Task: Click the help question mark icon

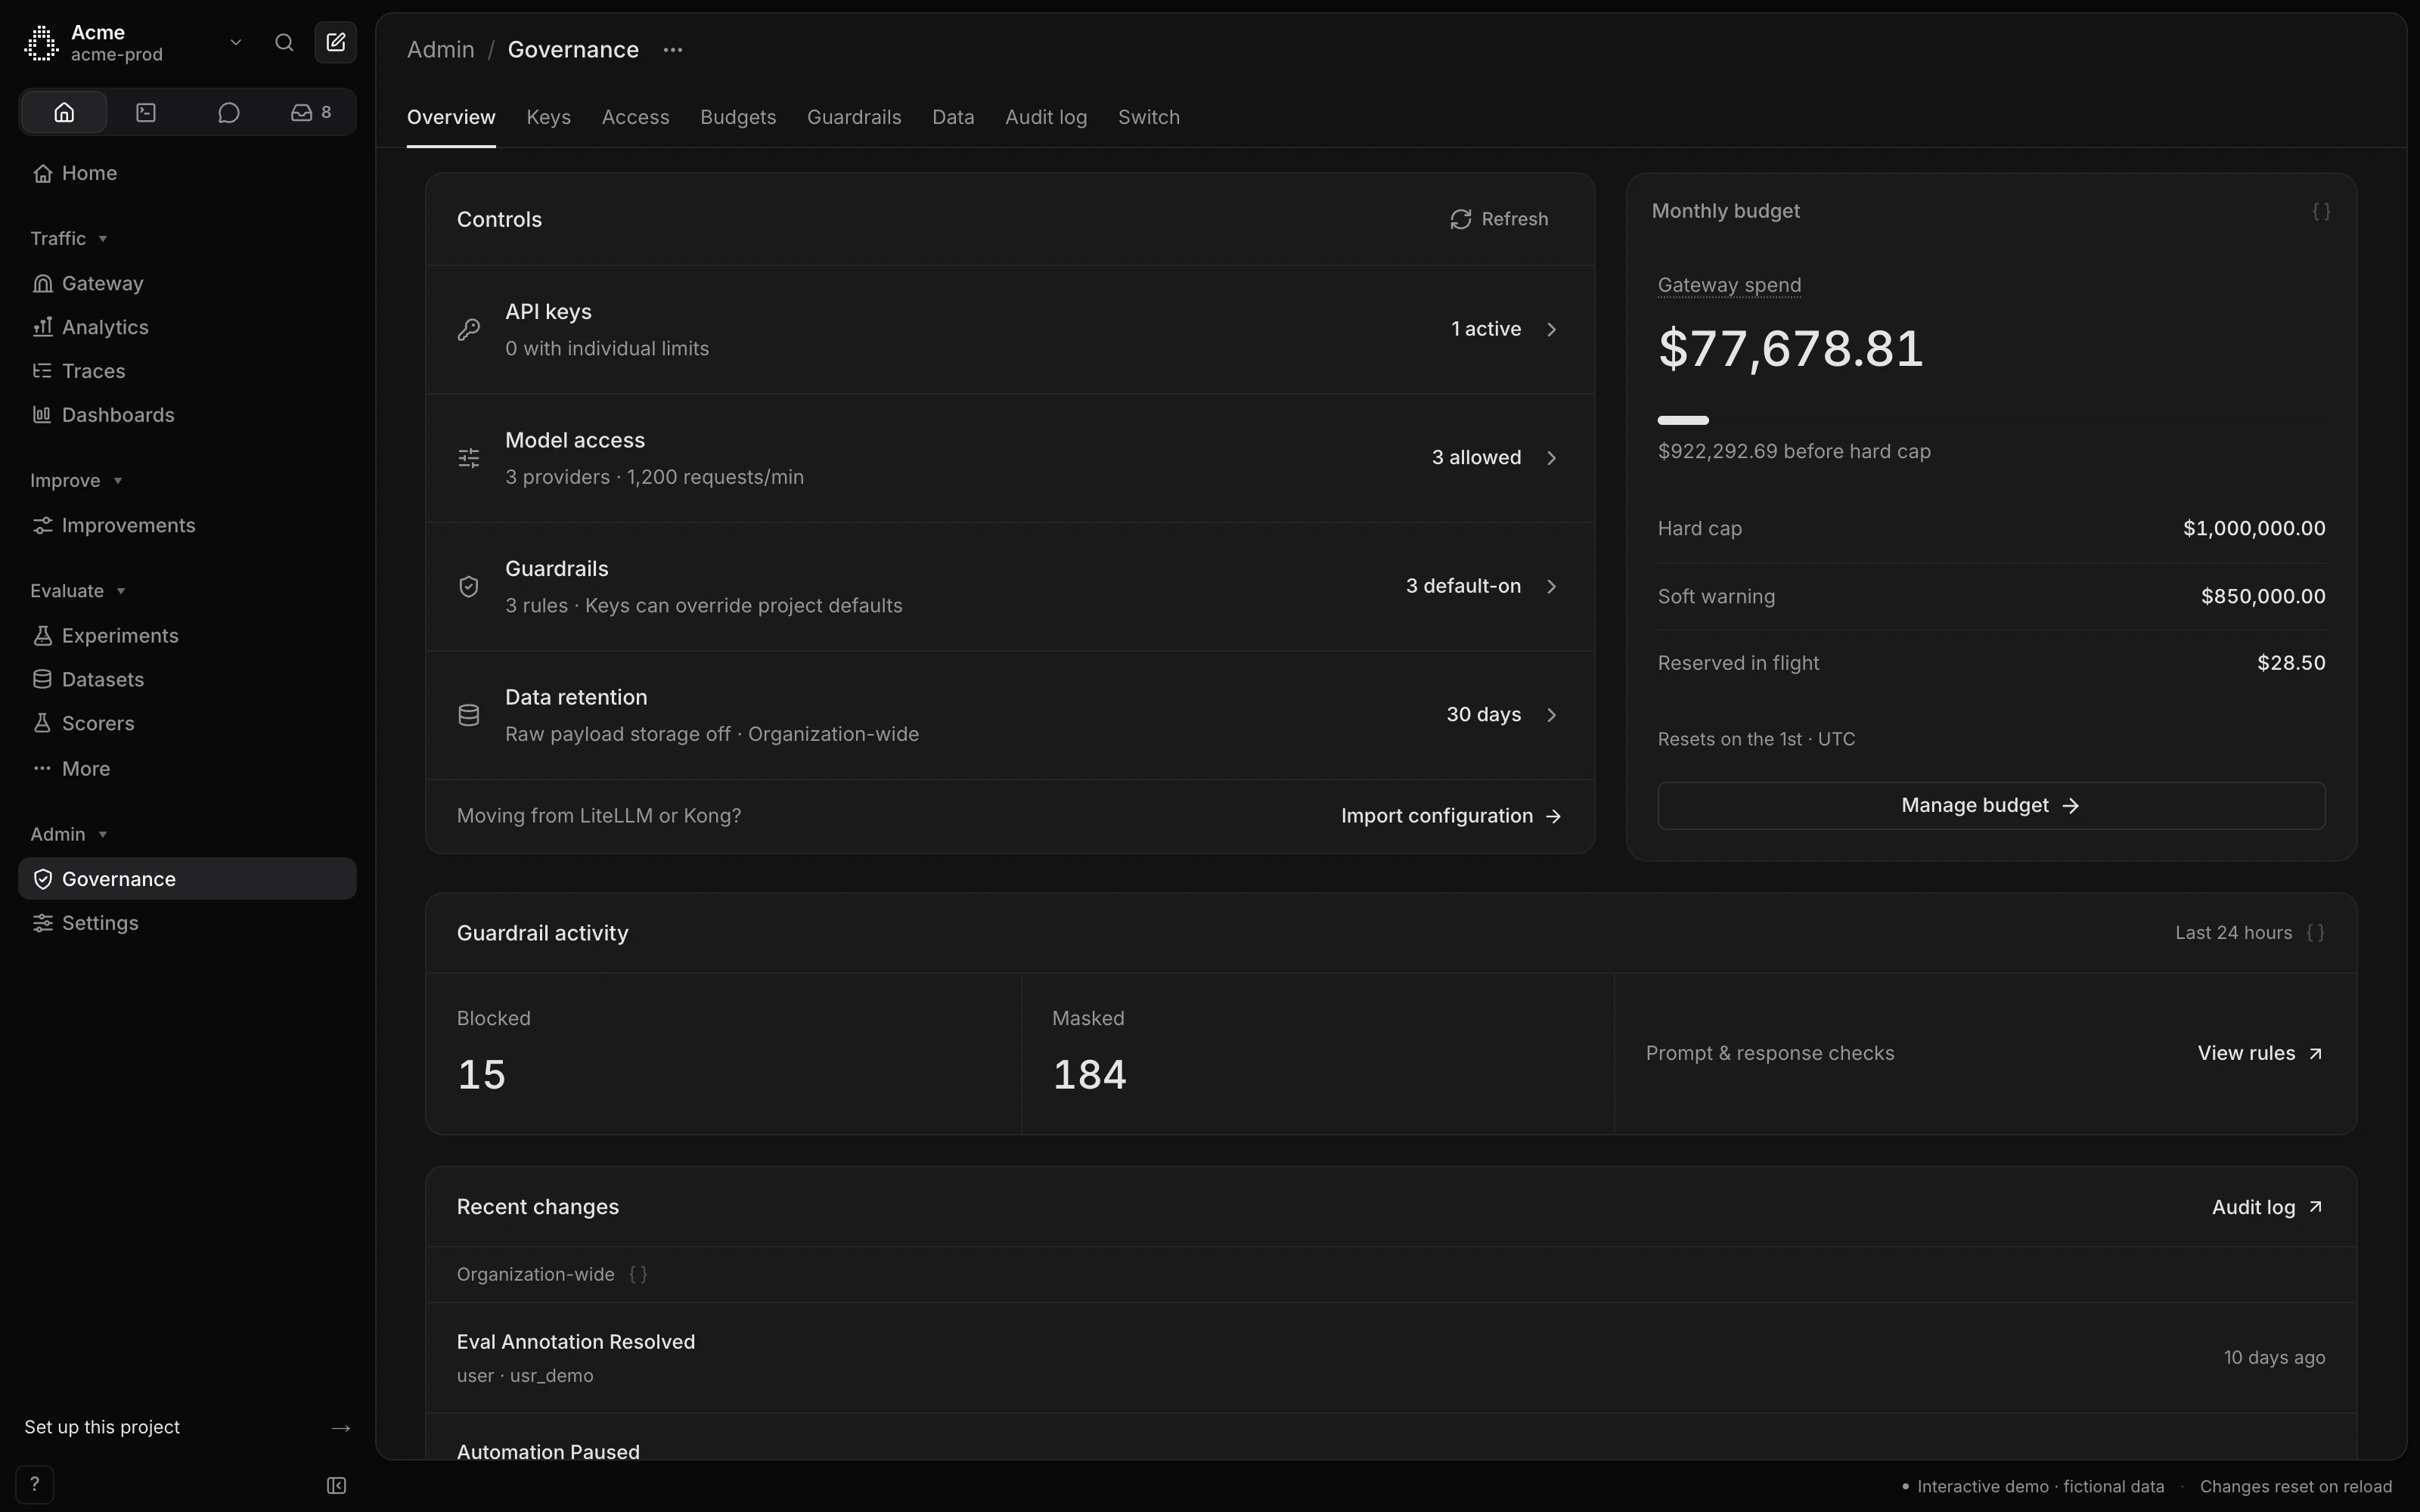Action: (x=35, y=1484)
